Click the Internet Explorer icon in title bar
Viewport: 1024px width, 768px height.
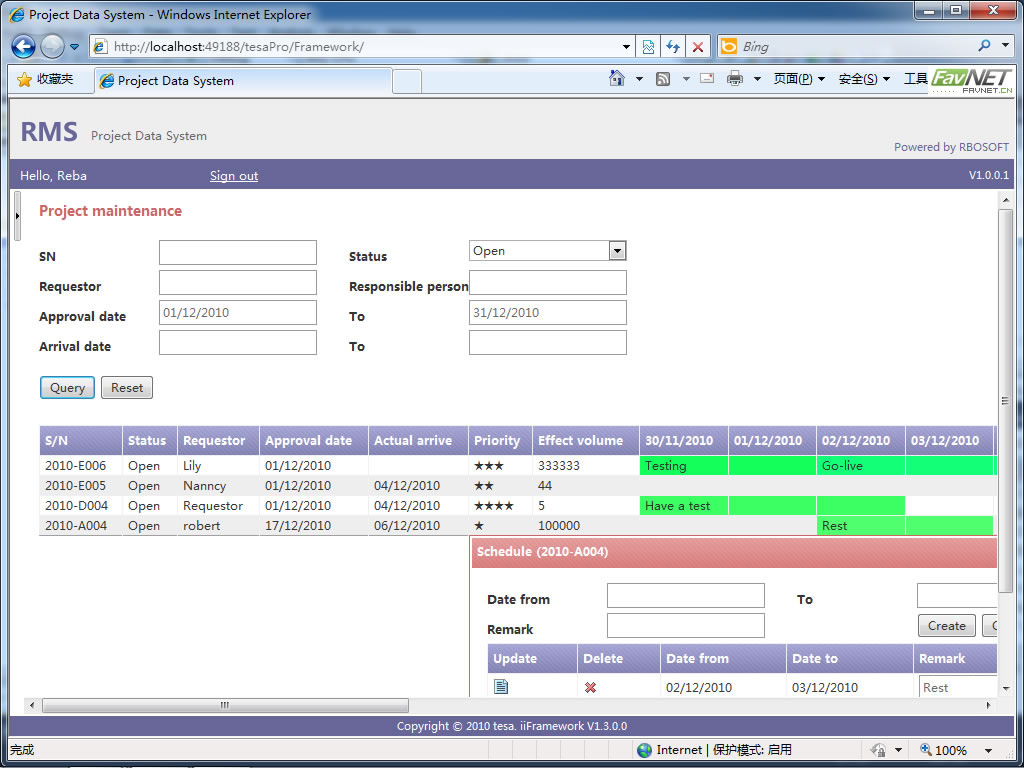17,14
